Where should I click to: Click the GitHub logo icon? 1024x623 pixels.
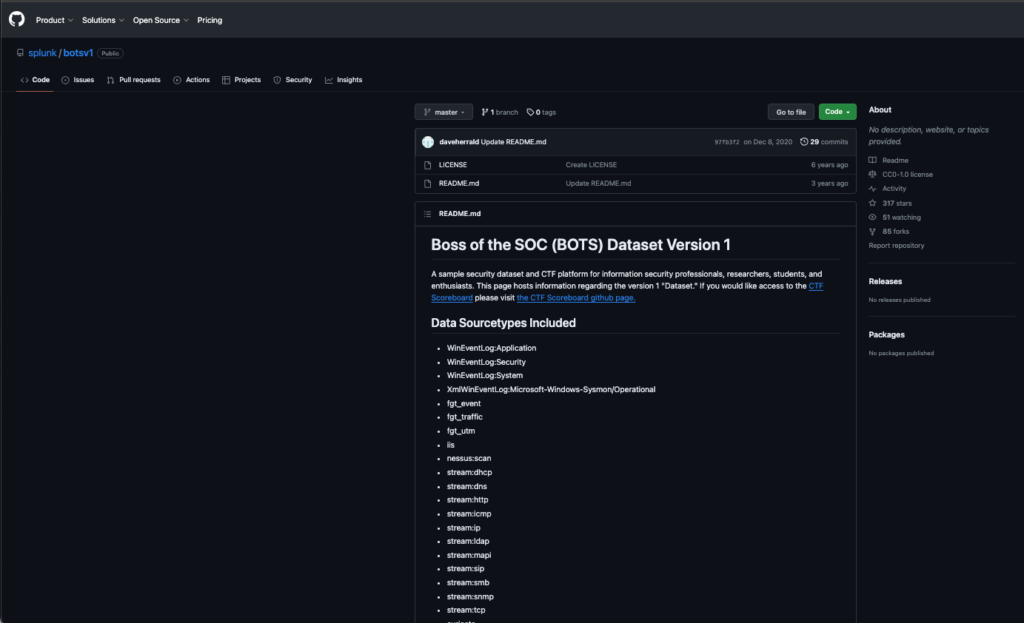(x=16, y=20)
